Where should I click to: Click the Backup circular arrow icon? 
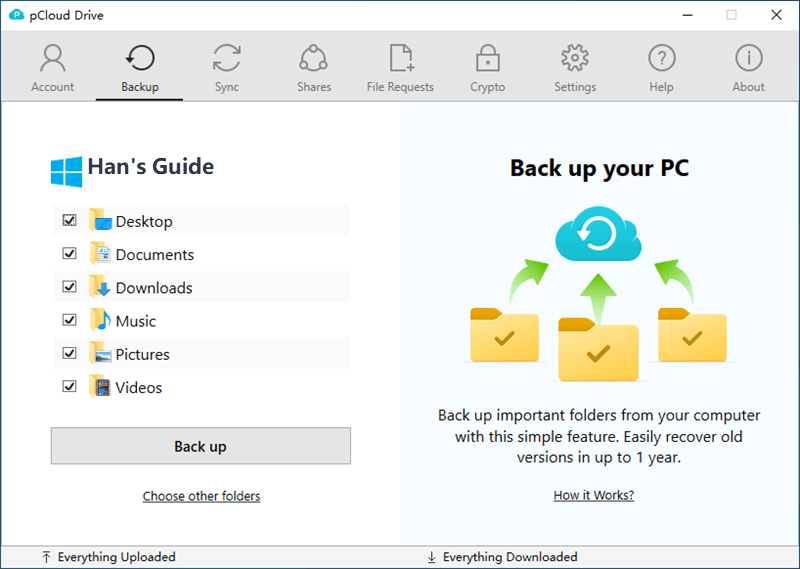coord(140,58)
